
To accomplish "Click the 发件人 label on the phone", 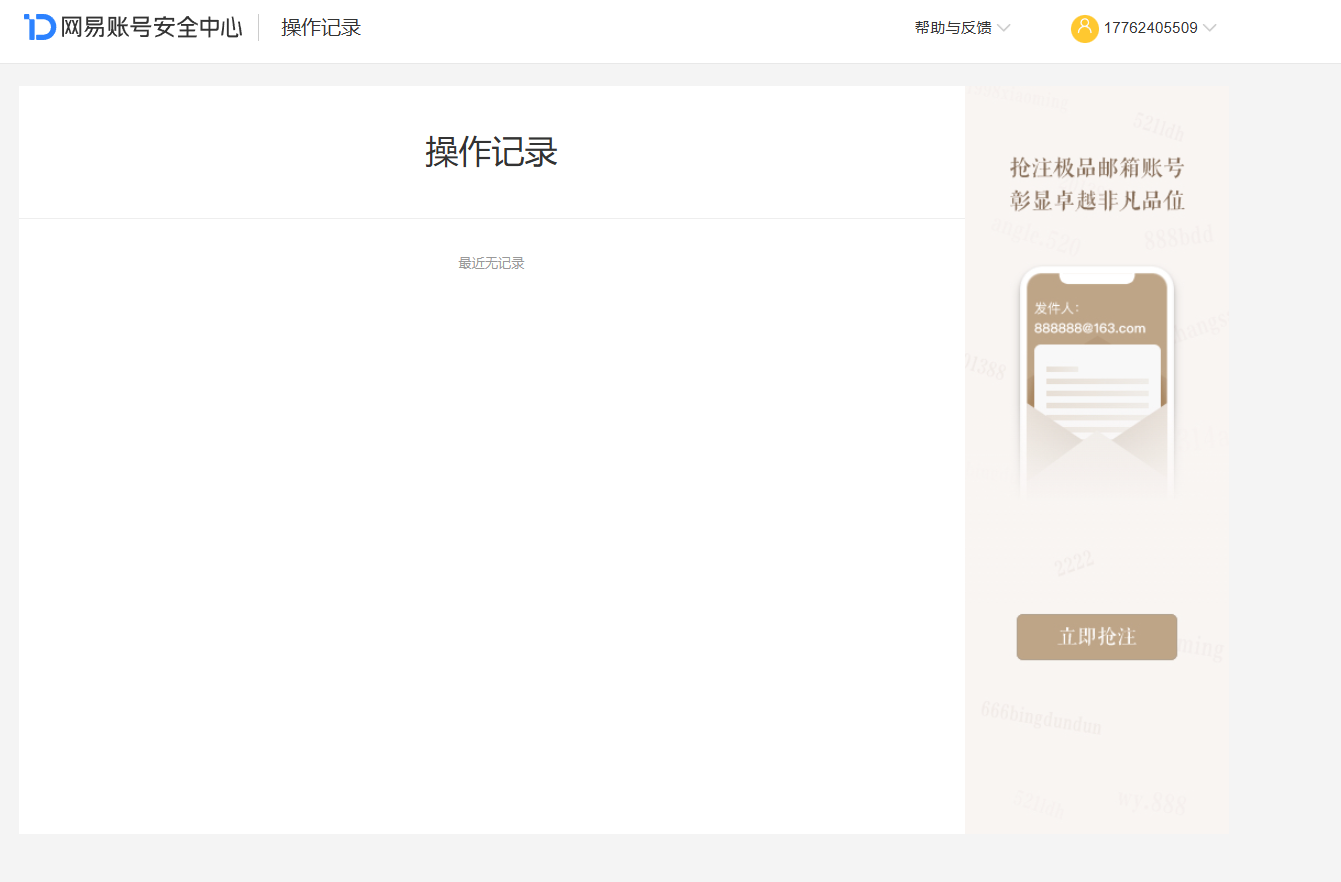I will (1056, 308).
